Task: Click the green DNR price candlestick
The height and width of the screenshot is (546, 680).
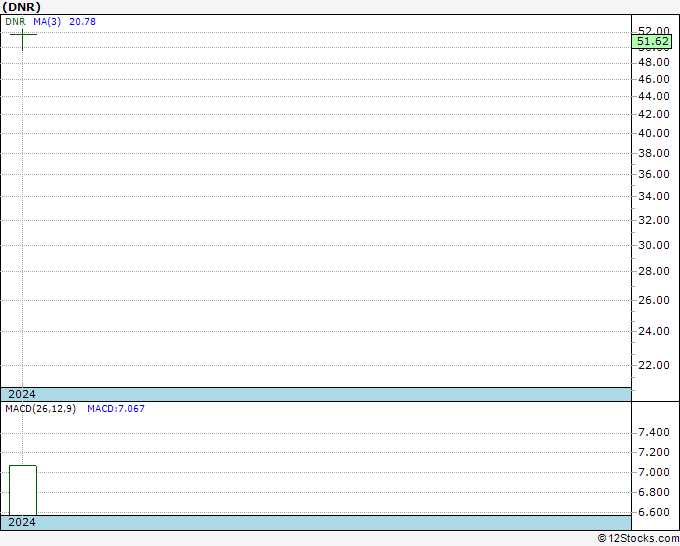Action: 23,38
